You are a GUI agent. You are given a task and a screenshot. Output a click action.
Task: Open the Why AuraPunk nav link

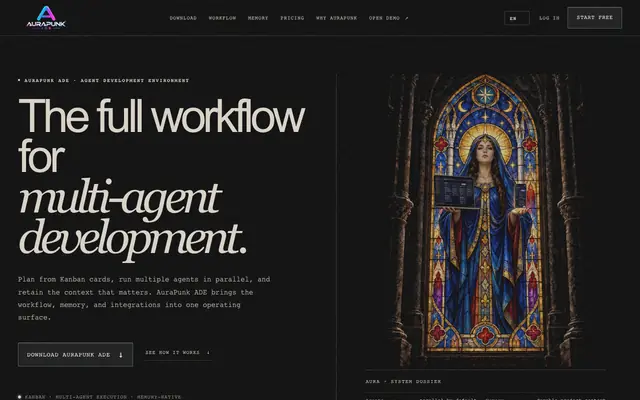point(336,18)
